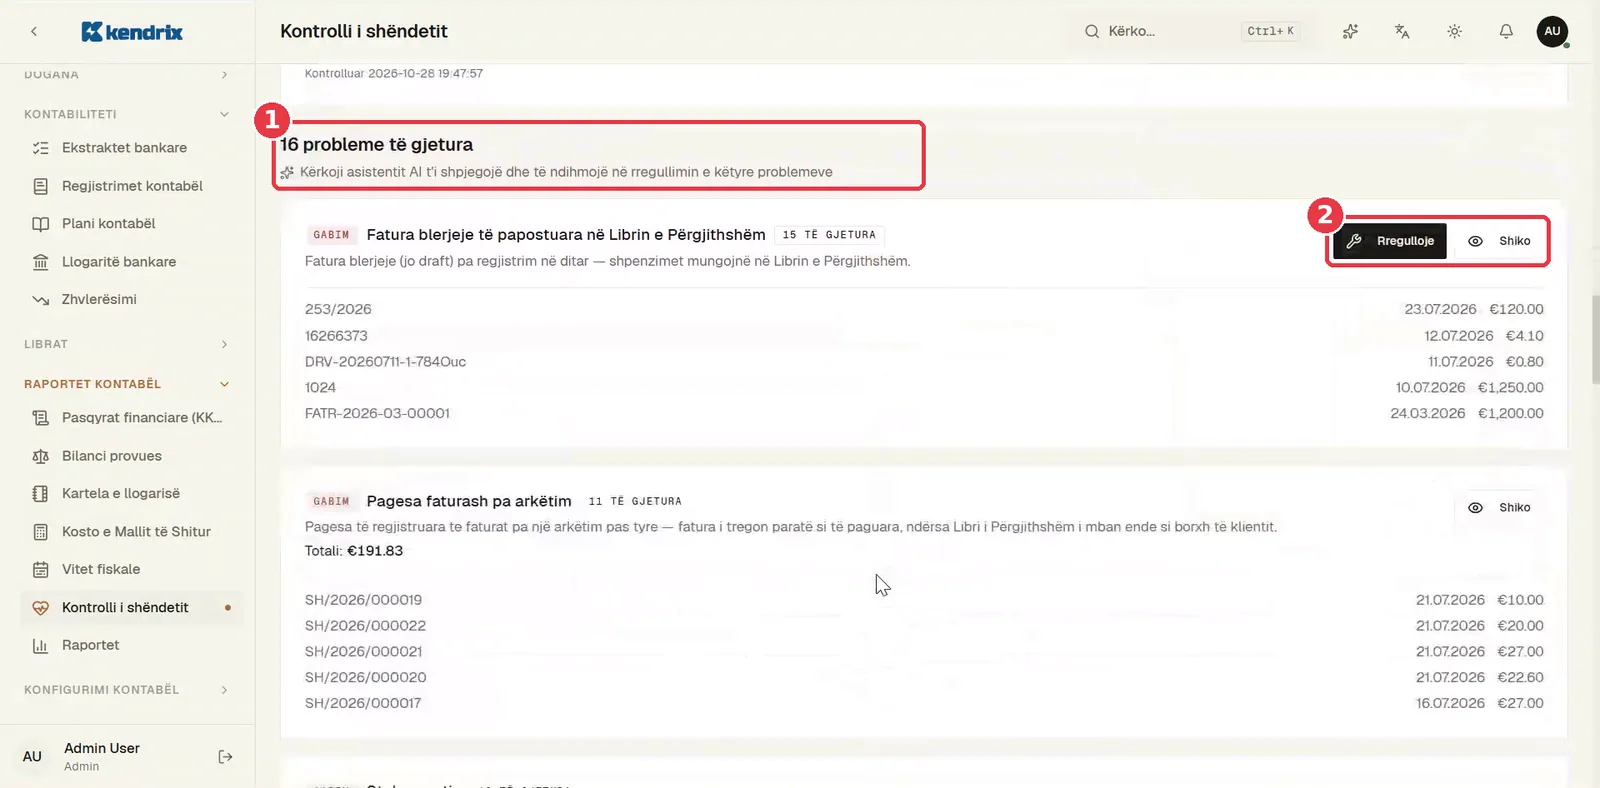The height and width of the screenshot is (788, 1600).
Task: Click the page vertical scrollbar
Action: (1595, 340)
